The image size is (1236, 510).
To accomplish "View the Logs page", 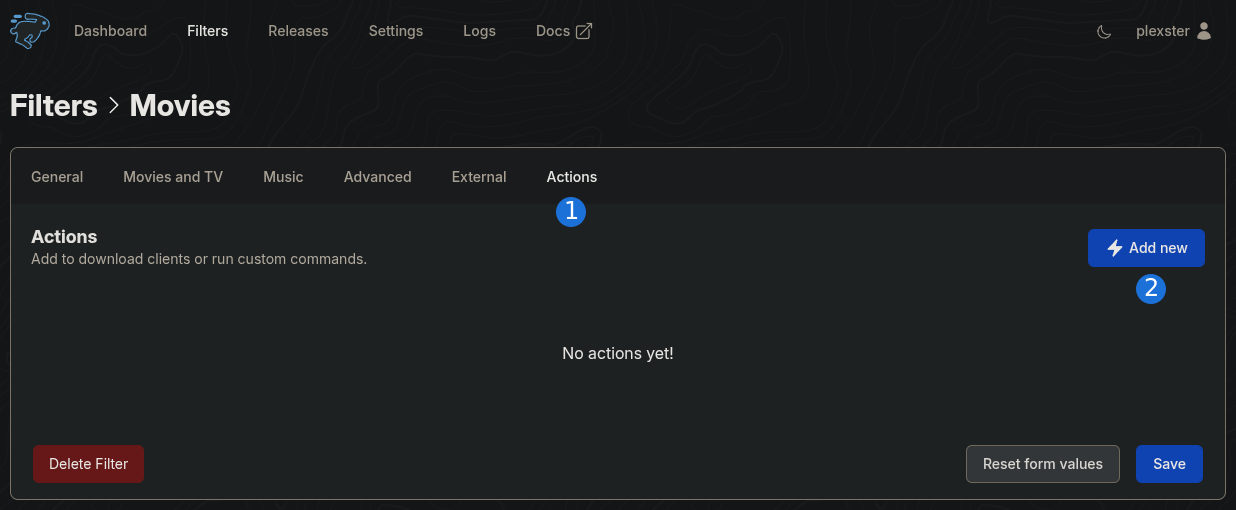I will (x=479, y=31).
